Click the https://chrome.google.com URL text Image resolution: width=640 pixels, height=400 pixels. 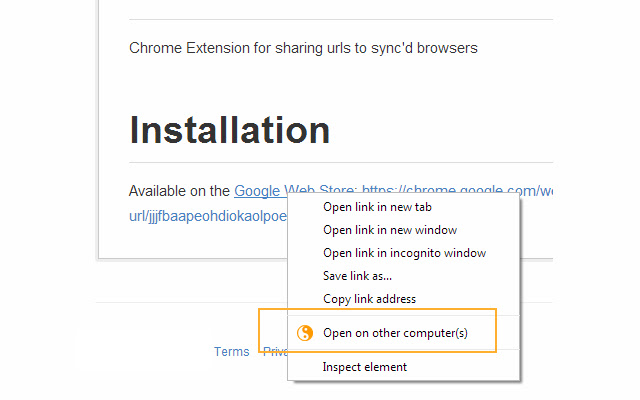tap(458, 189)
